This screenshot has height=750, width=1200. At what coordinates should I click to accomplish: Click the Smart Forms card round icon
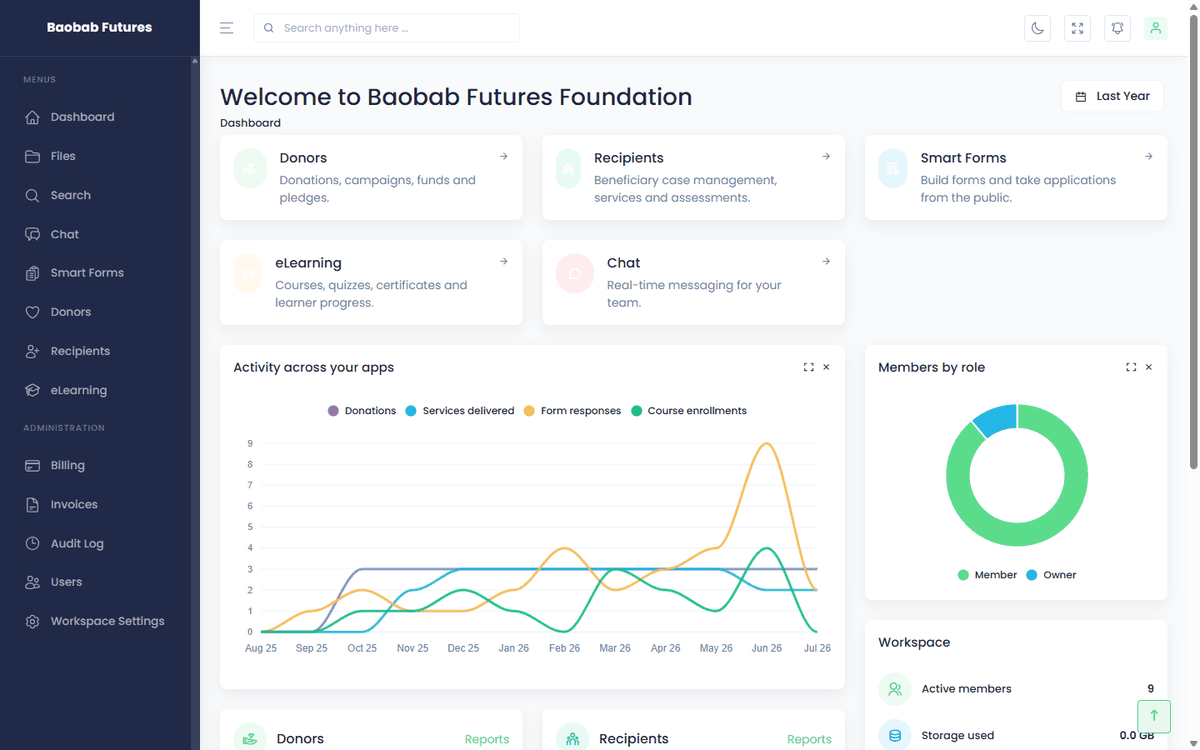click(x=892, y=168)
